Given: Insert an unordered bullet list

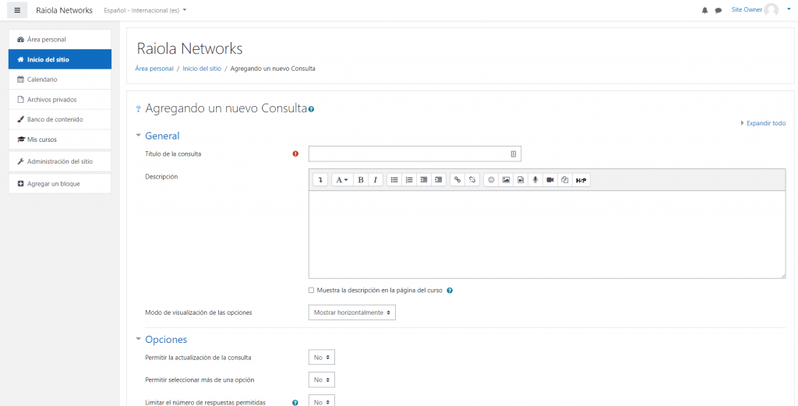Looking at the screenshot, I should (394, 180).
